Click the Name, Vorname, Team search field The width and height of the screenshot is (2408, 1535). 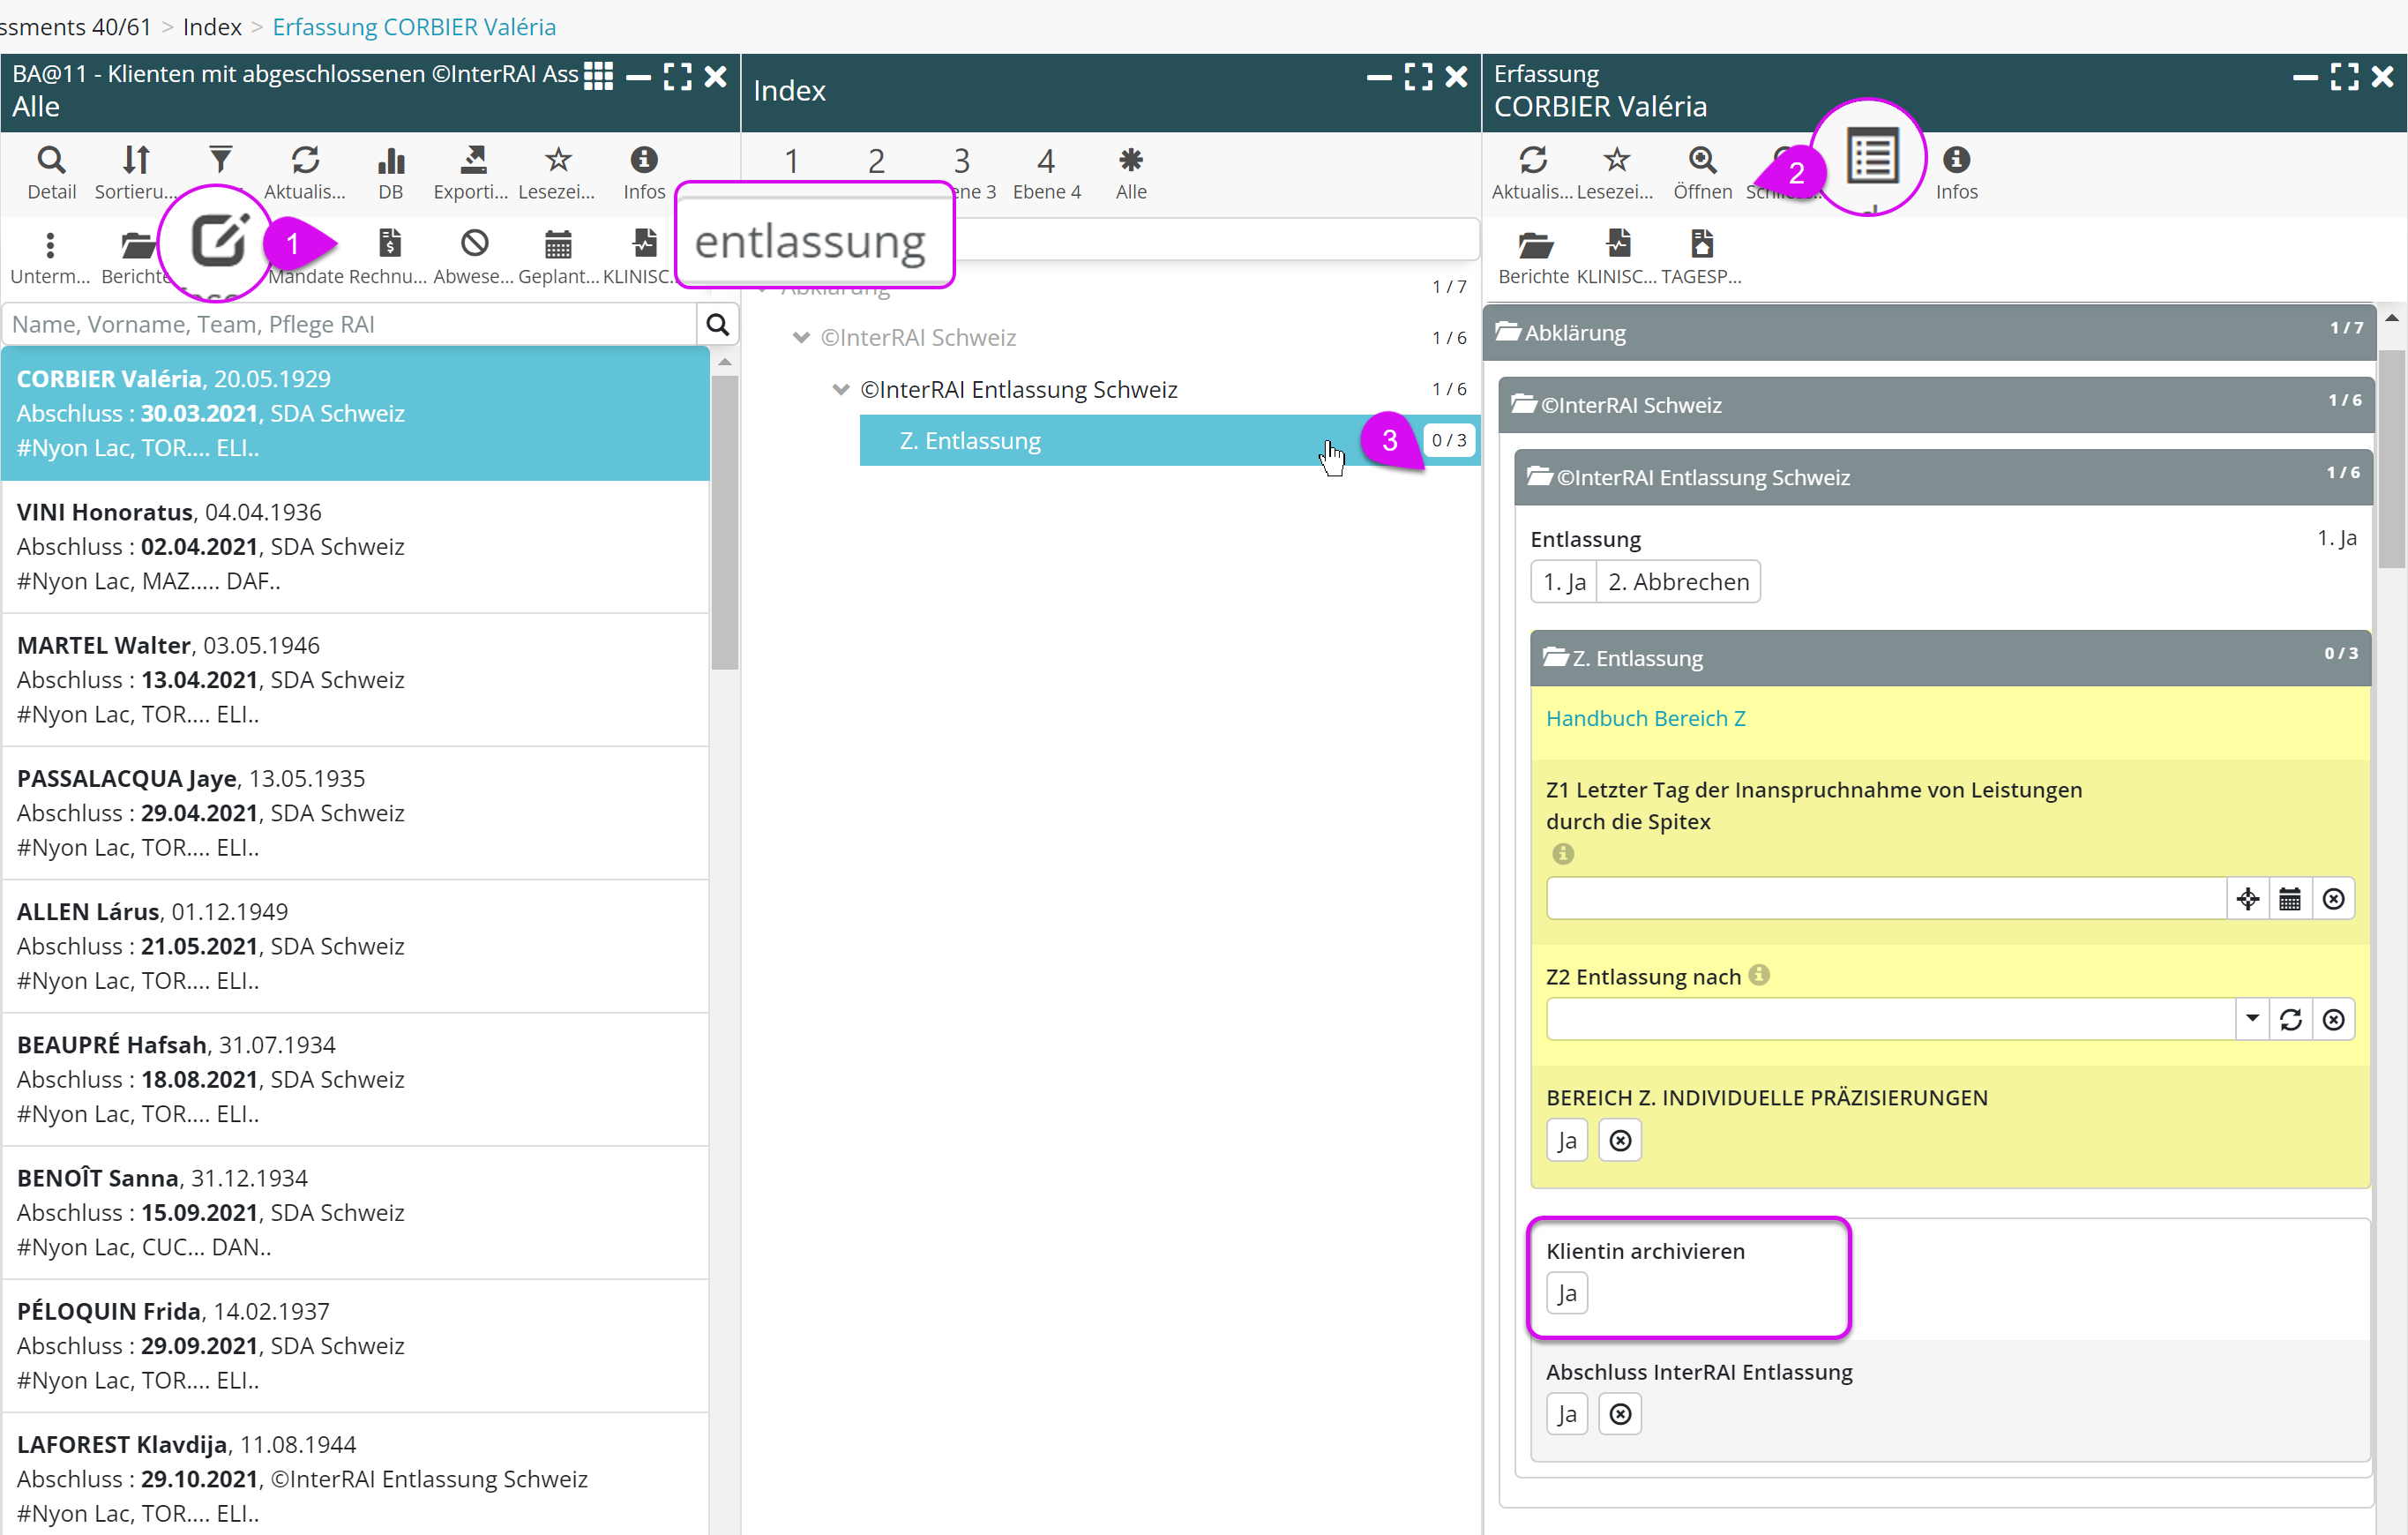[350, 324]
